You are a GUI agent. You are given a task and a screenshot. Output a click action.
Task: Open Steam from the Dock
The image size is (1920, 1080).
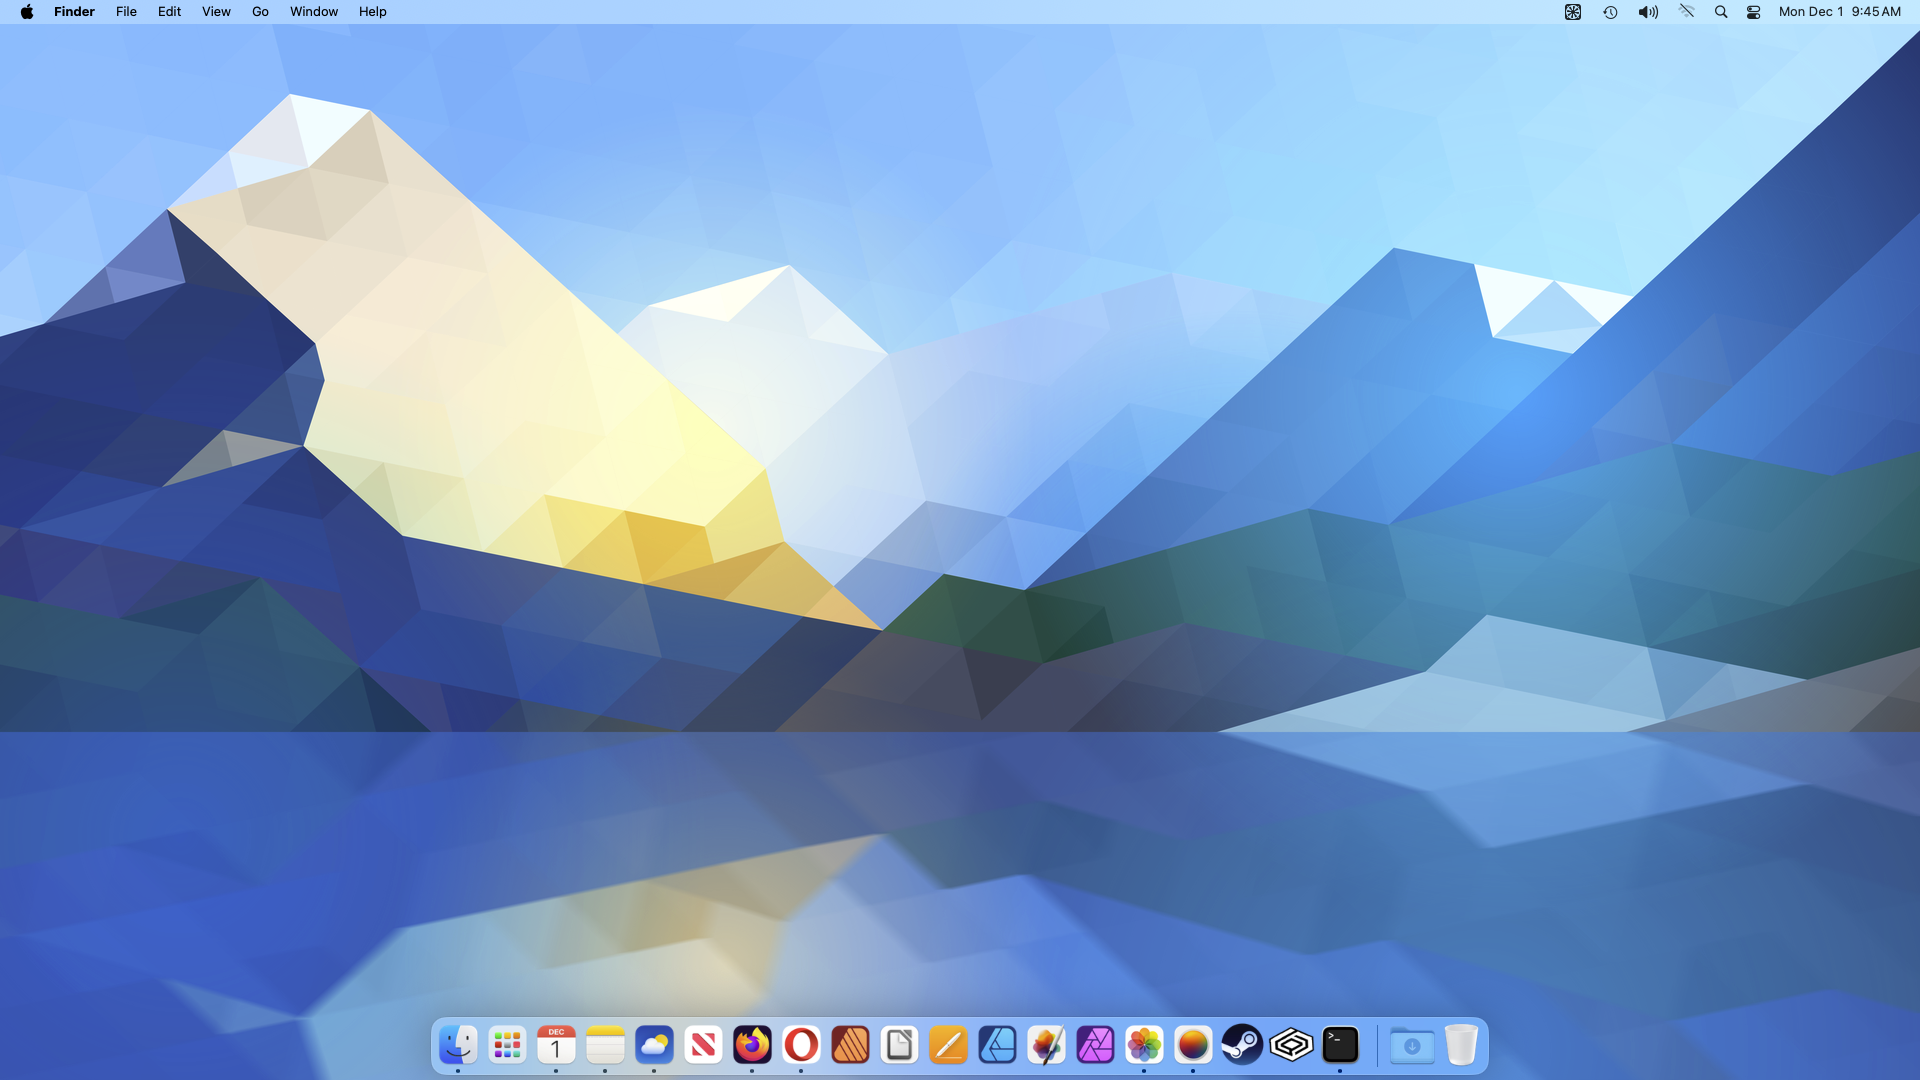point(1242,1046)
